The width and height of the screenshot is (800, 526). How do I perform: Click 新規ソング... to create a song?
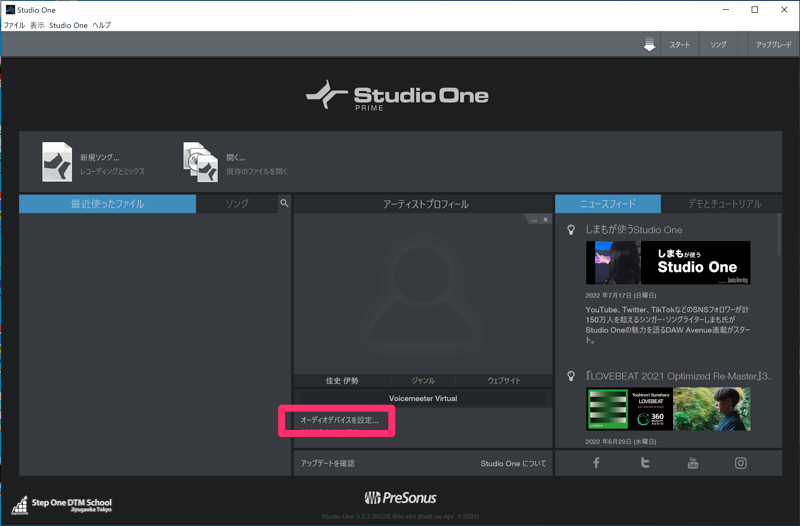click(99, 158)
